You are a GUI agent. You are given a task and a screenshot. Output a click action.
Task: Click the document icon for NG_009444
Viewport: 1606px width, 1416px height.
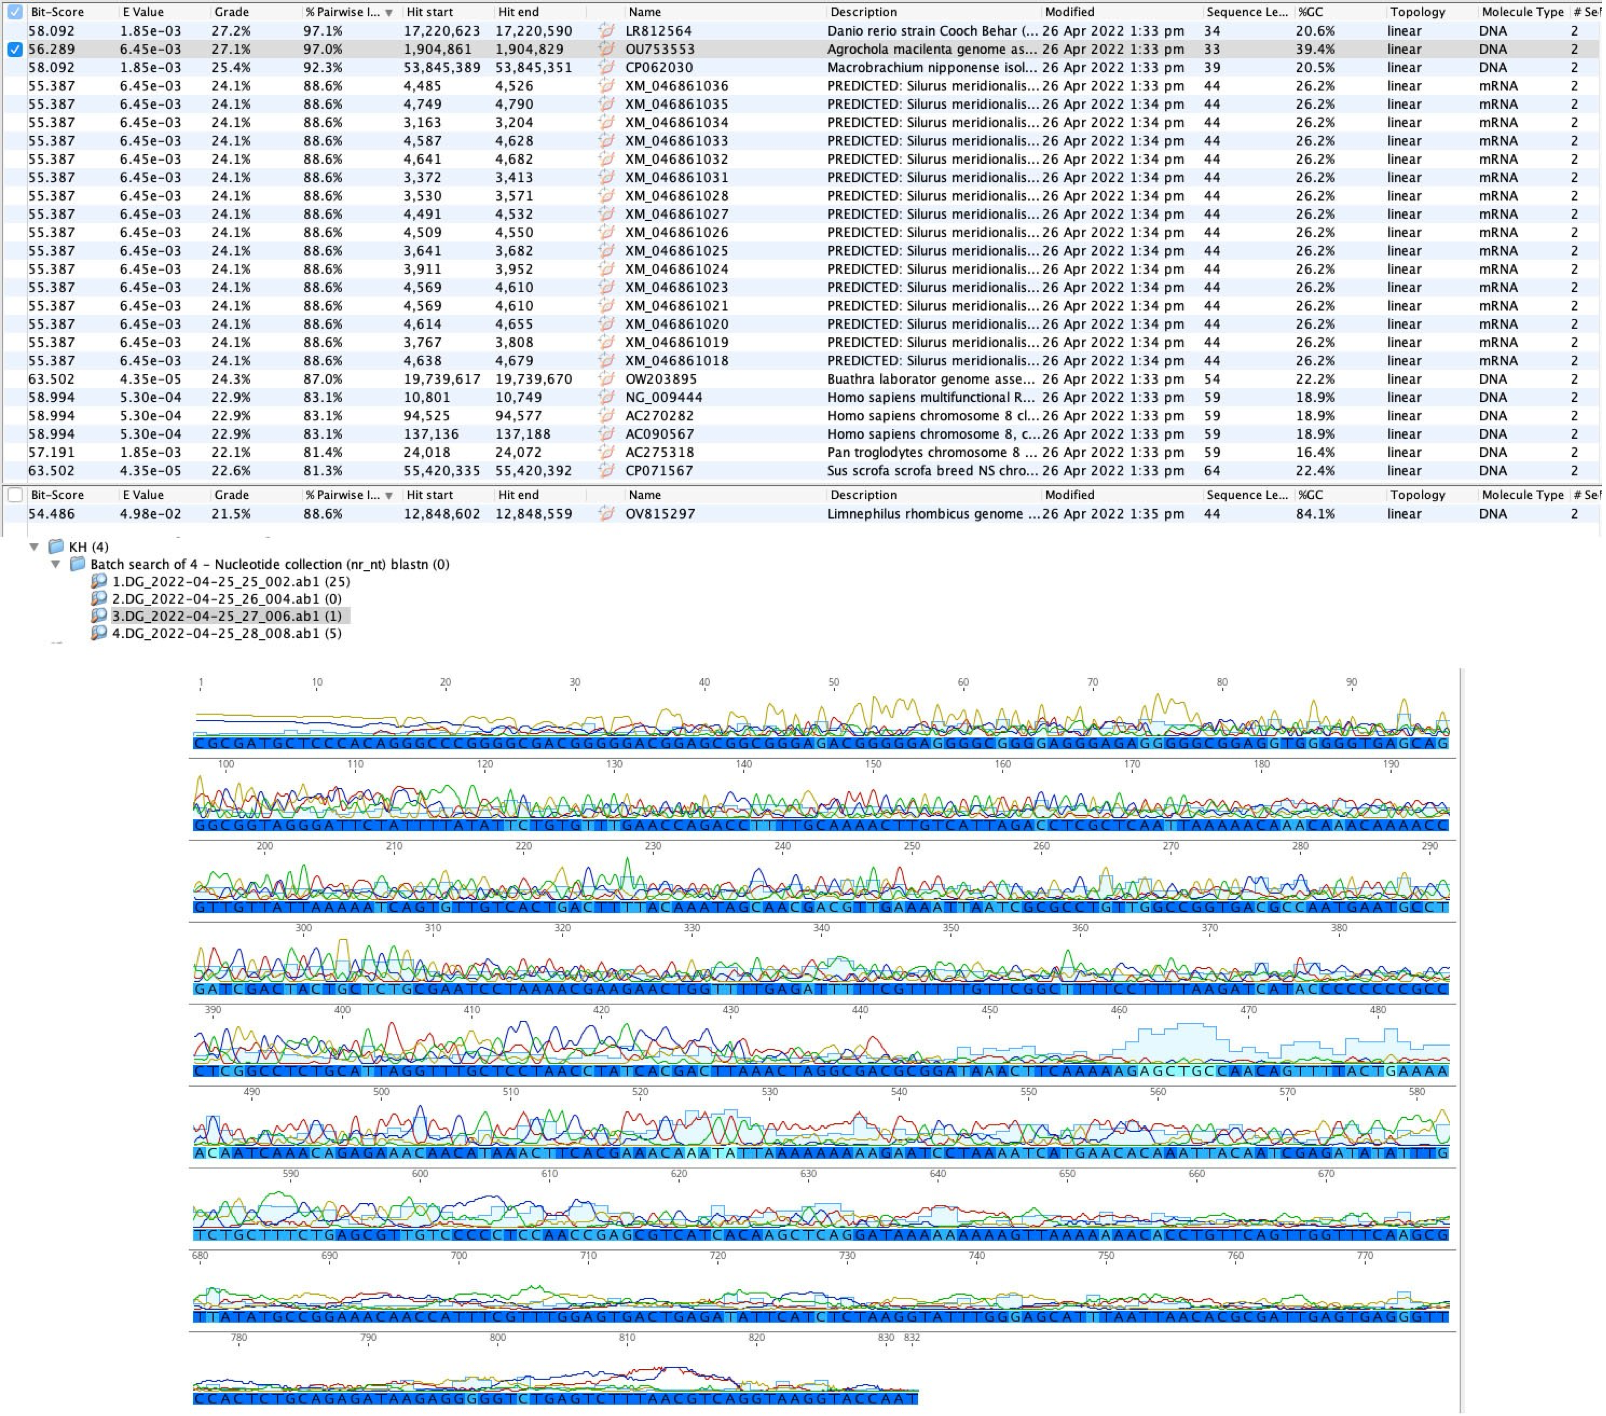[606, 398]
